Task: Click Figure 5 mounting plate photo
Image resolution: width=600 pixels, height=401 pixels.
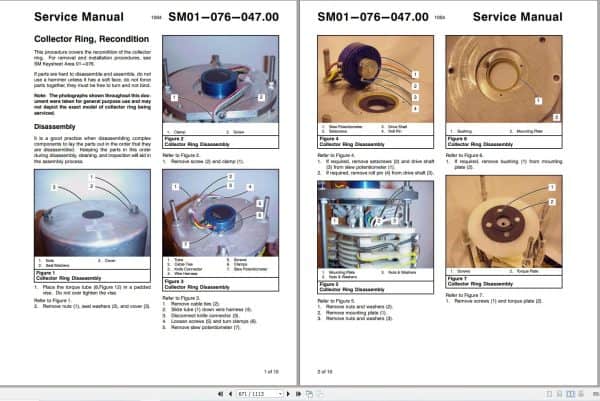Action: [x=375, y=224]
